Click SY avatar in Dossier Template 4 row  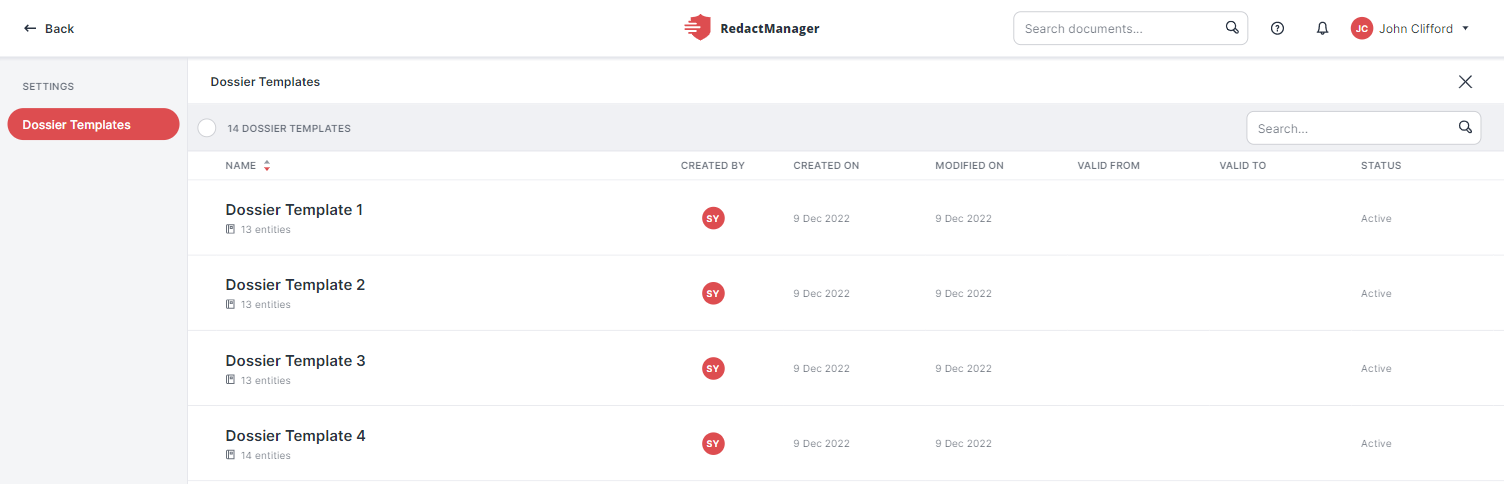(x=713, y=443)
